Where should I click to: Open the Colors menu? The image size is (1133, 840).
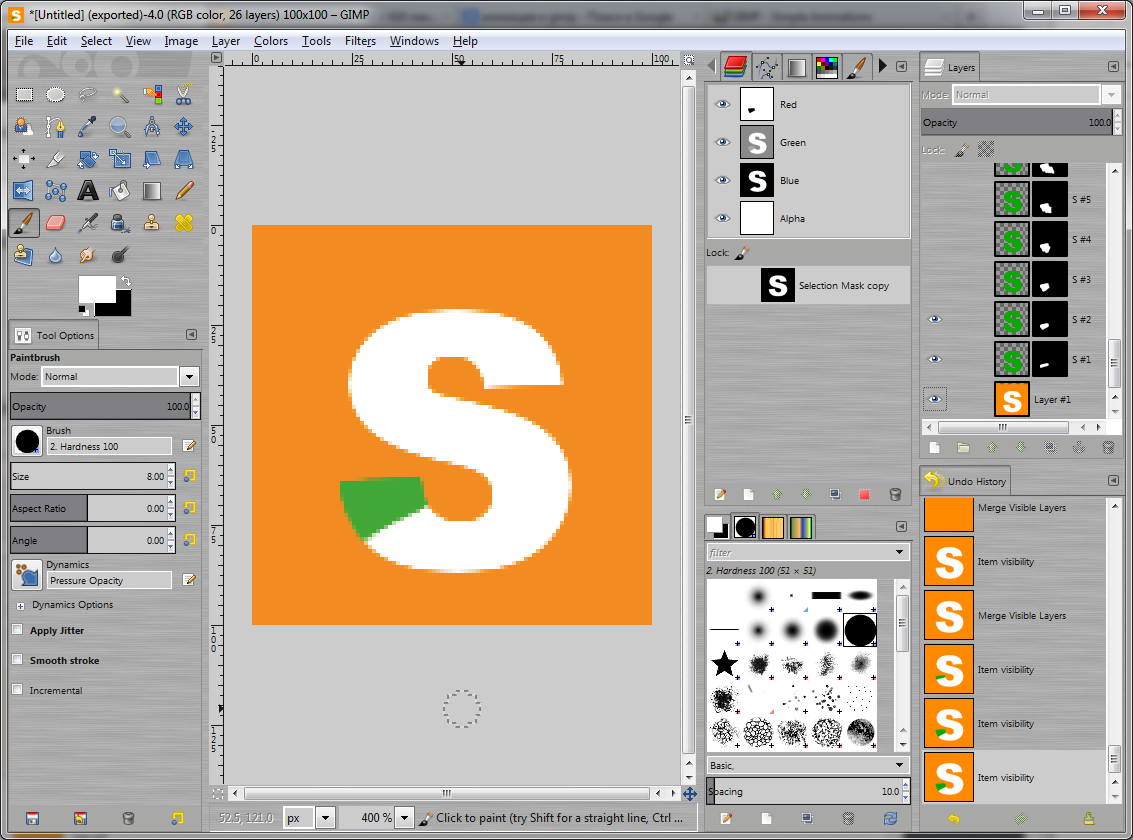[270, 41]
